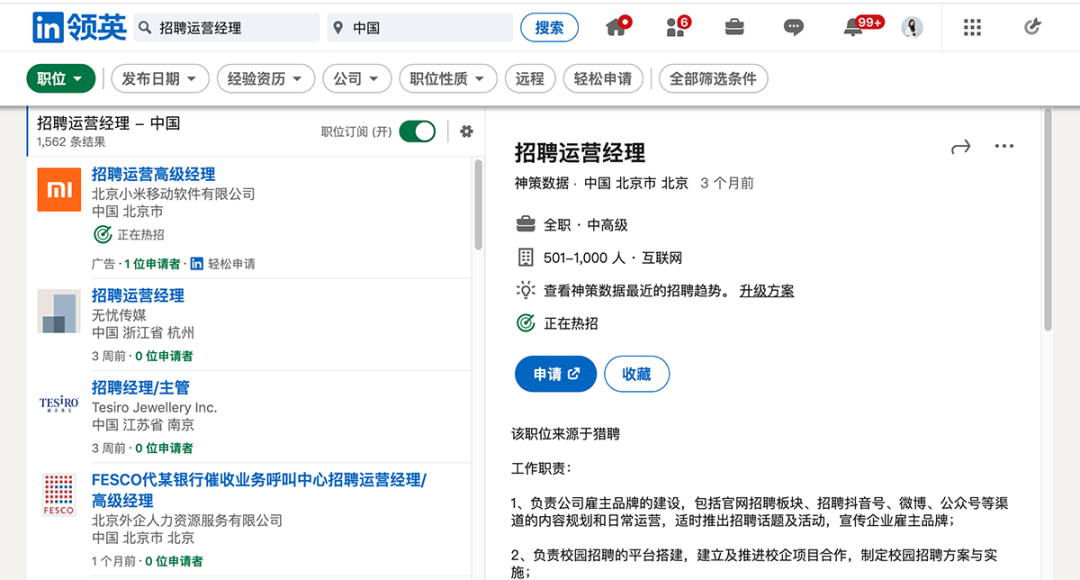Select the Jobs briefcase icon
Viewport: 1080px width, 580px height.
click(x=734, y=27)
